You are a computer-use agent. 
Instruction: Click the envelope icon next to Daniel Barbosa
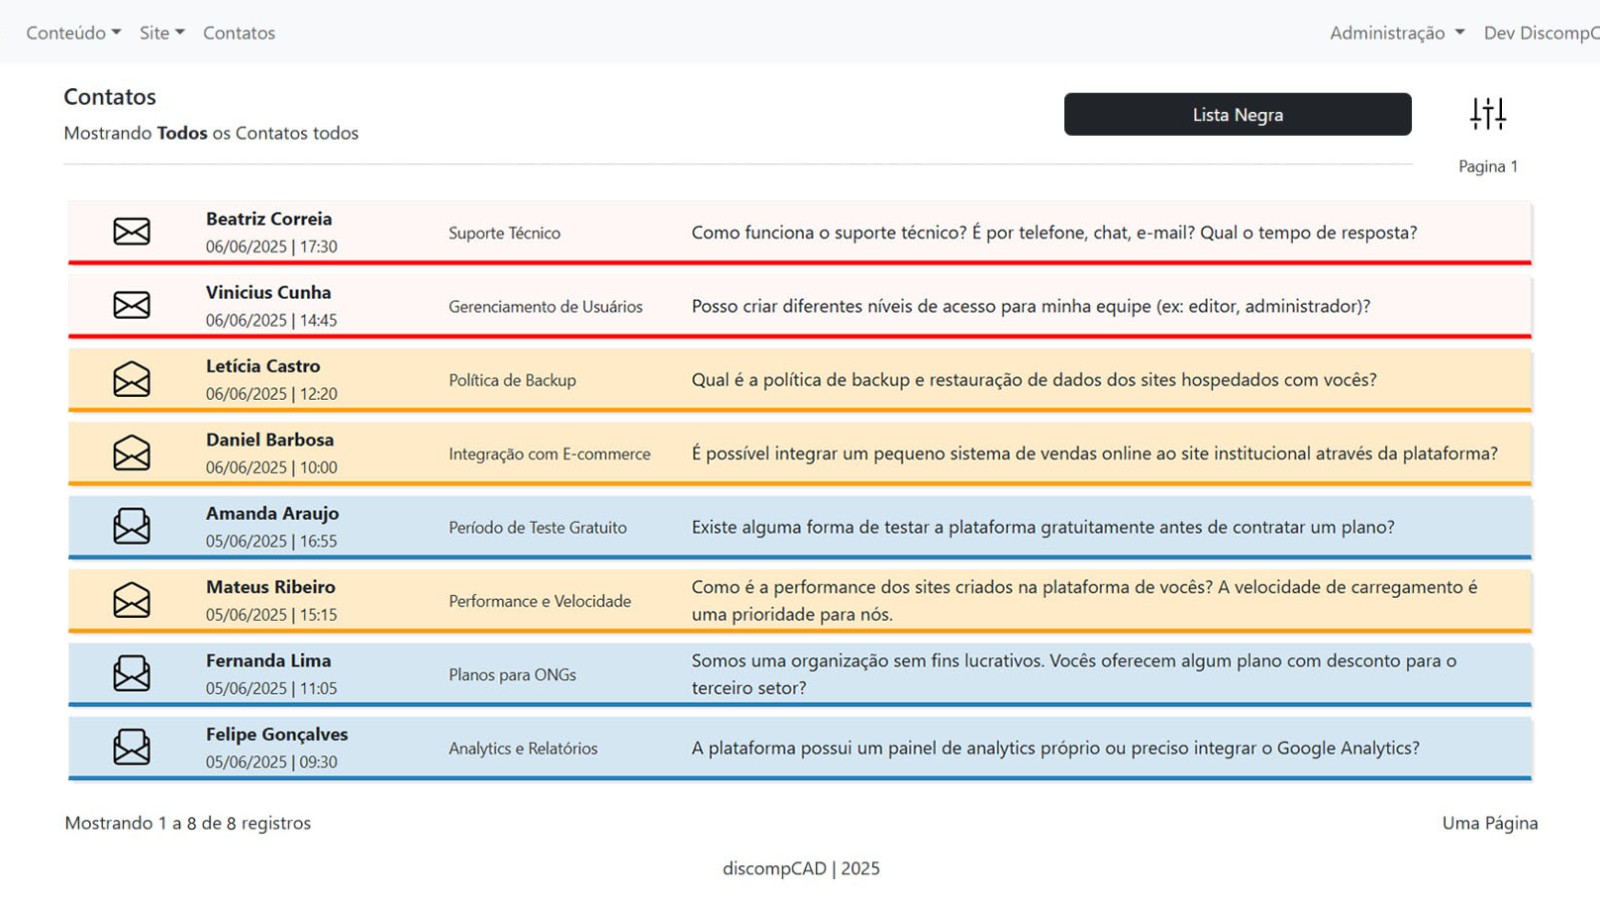point(131,453)
